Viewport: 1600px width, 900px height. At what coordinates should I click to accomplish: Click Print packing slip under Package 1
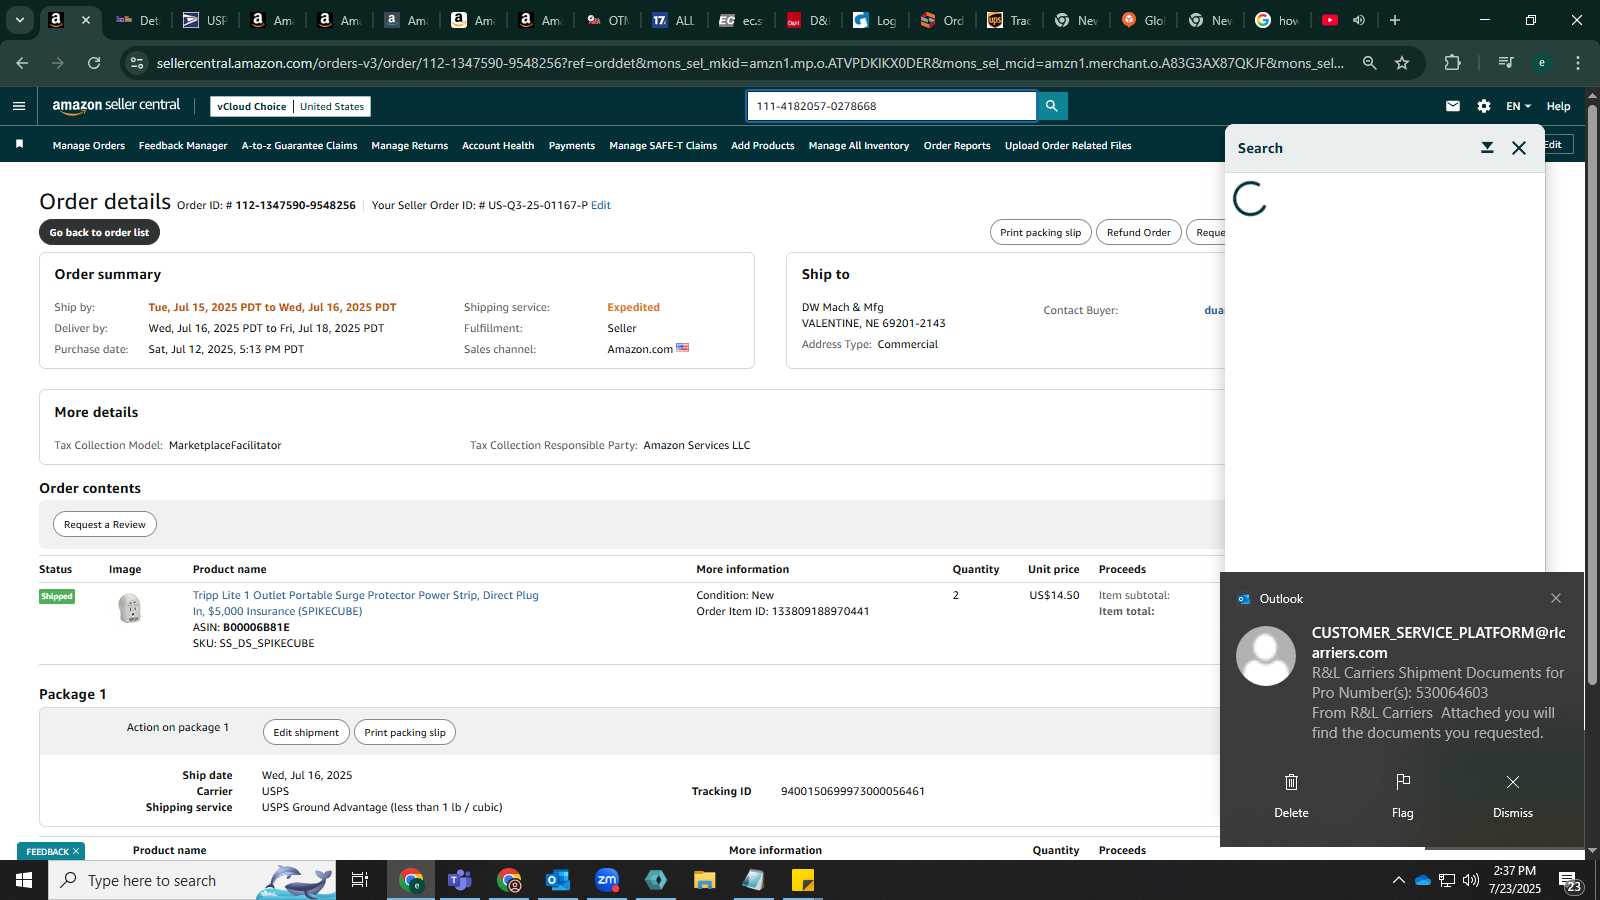405,732
